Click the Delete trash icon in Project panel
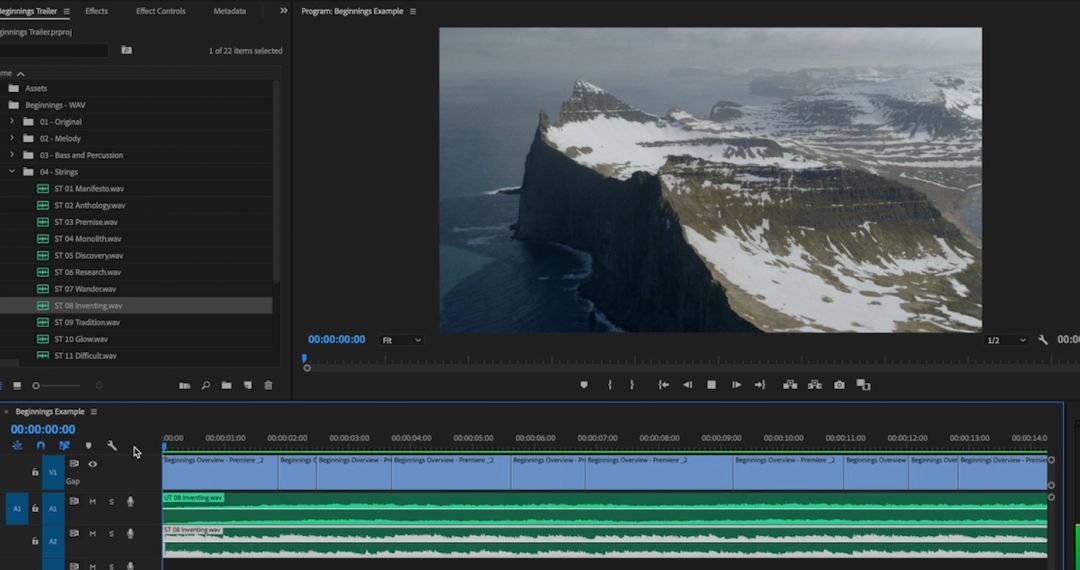 coord(268,385)
